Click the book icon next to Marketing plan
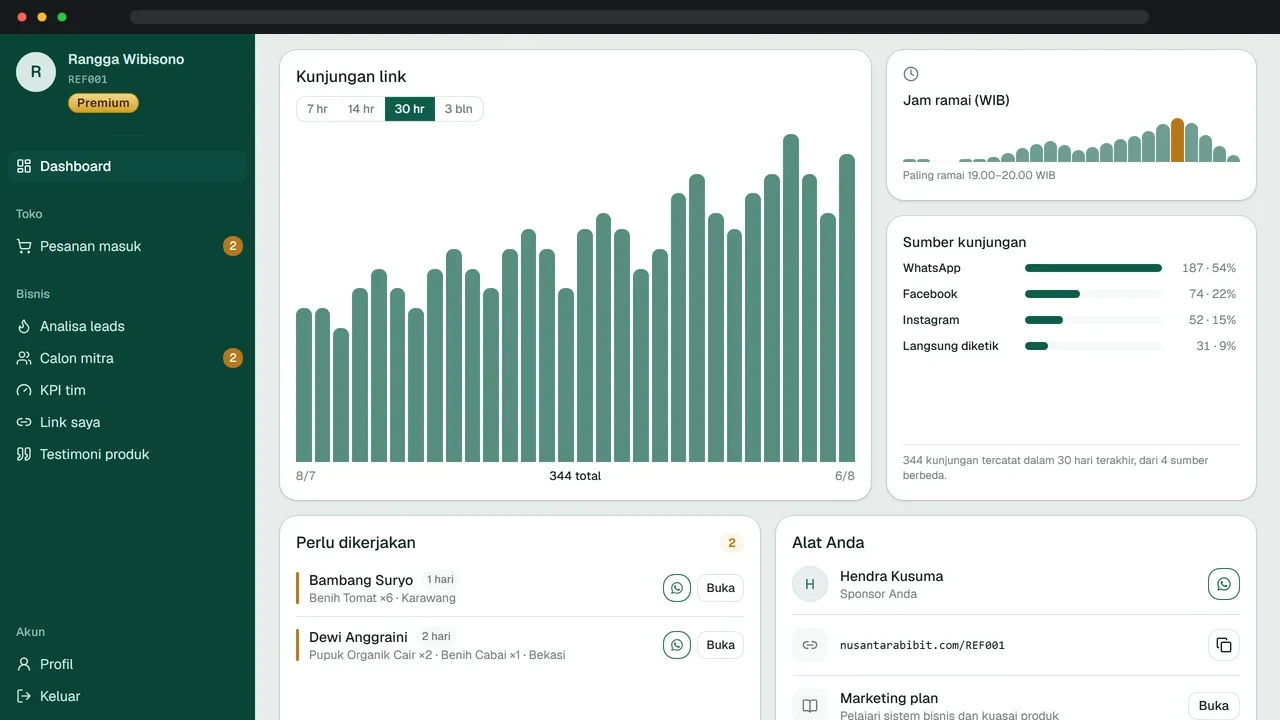This screenshot has height=720, width=1280. pos(810,706)
